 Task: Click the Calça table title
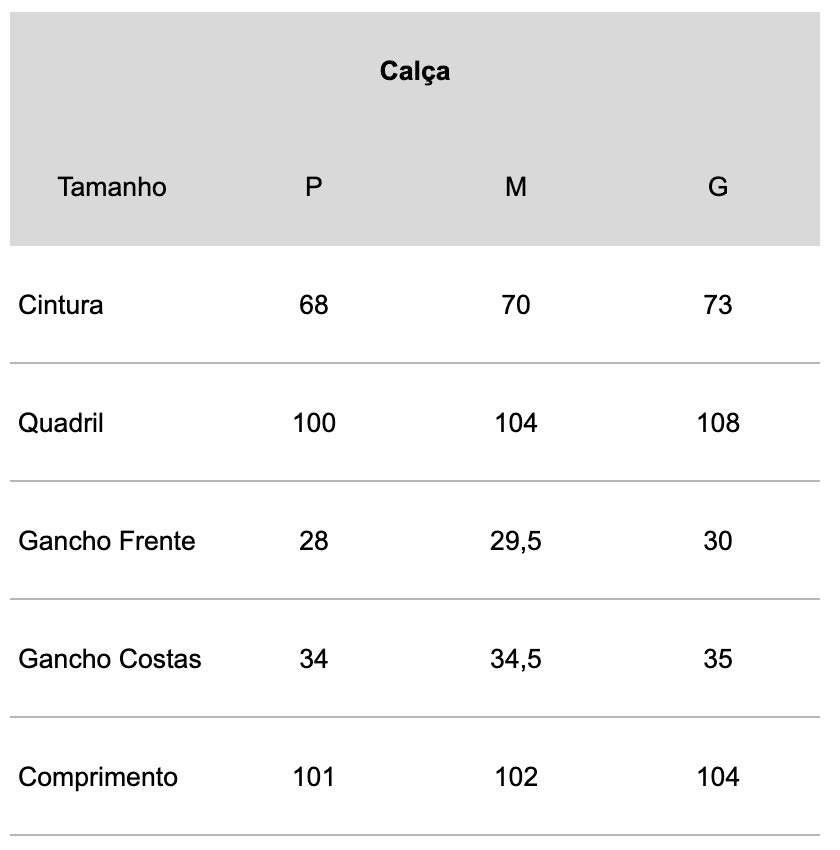415,71
